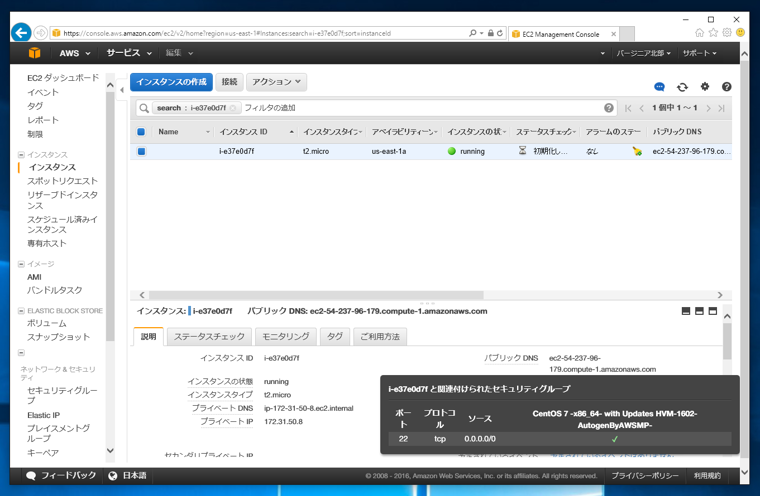Open the AMI sidebar link

34,277
